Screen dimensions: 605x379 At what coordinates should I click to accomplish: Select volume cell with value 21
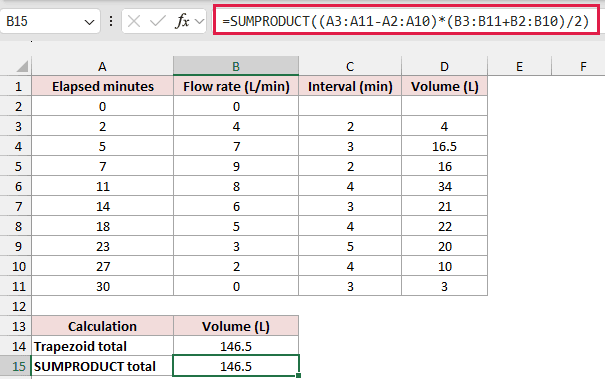(x=444, y=206)
